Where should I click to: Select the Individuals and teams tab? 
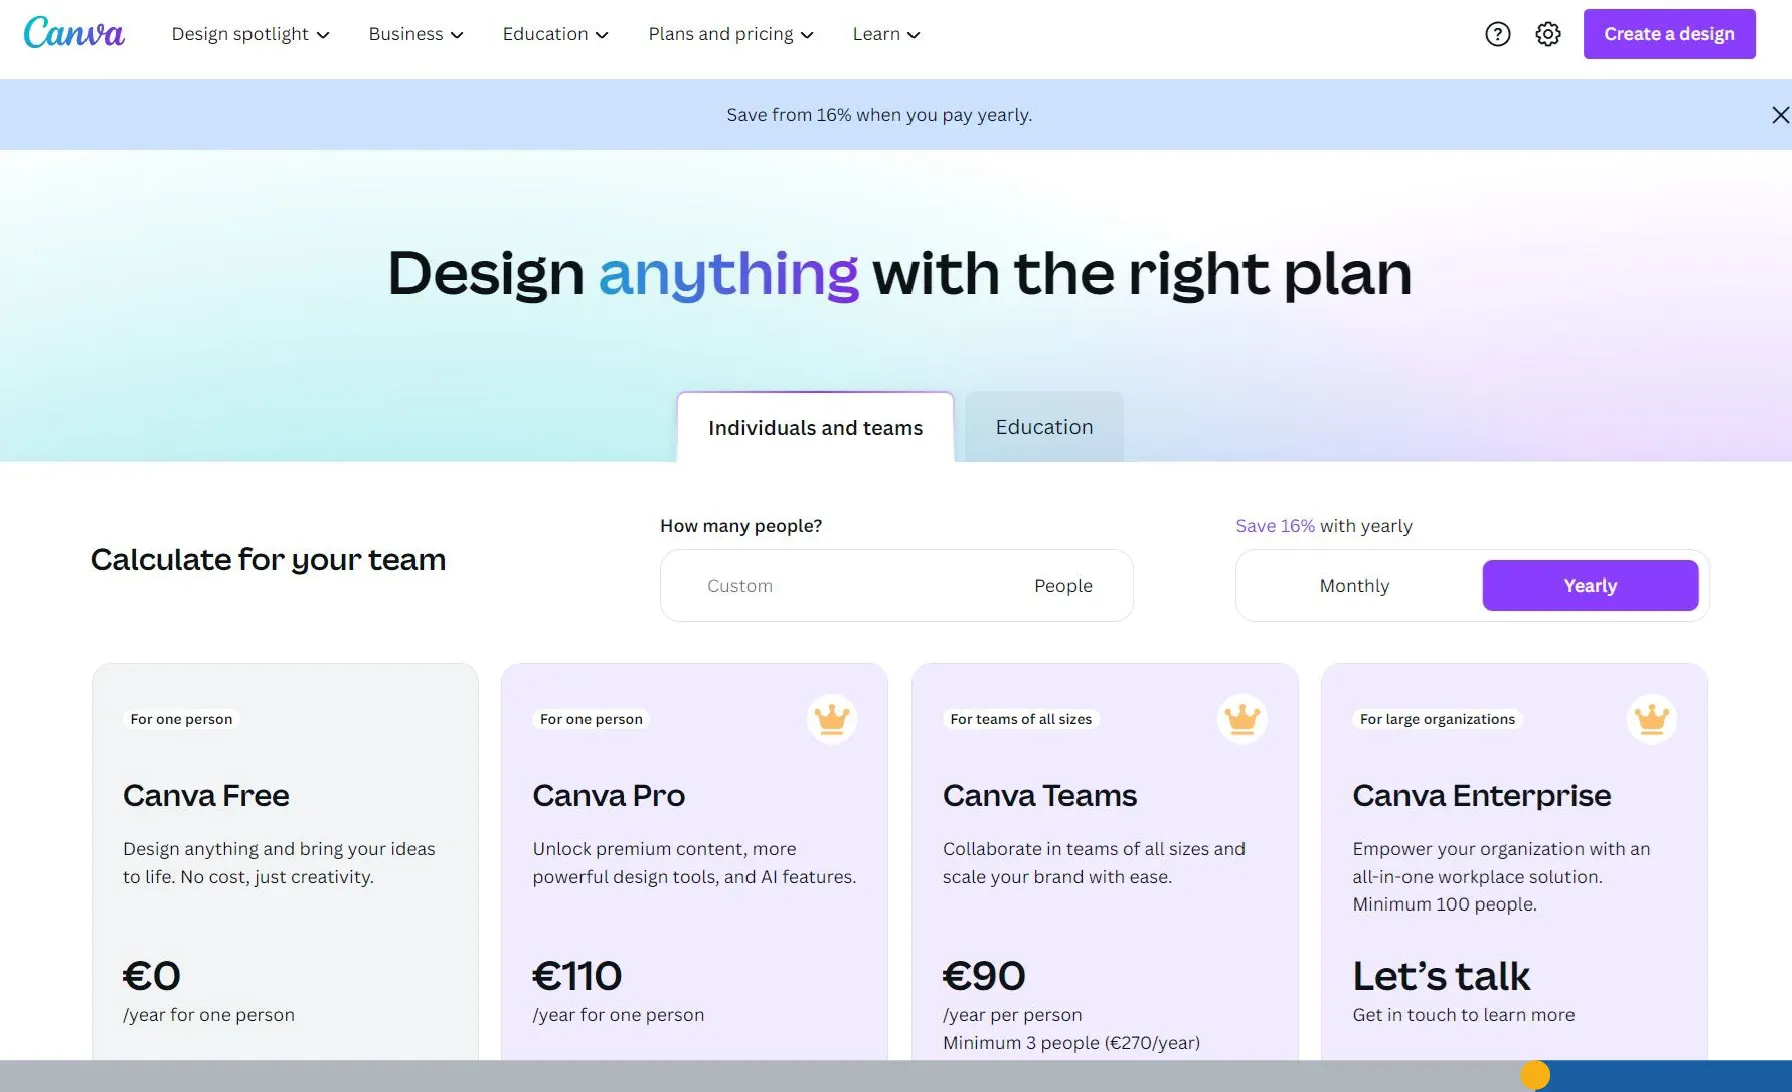pyautogui.click(x=815, y=428)
